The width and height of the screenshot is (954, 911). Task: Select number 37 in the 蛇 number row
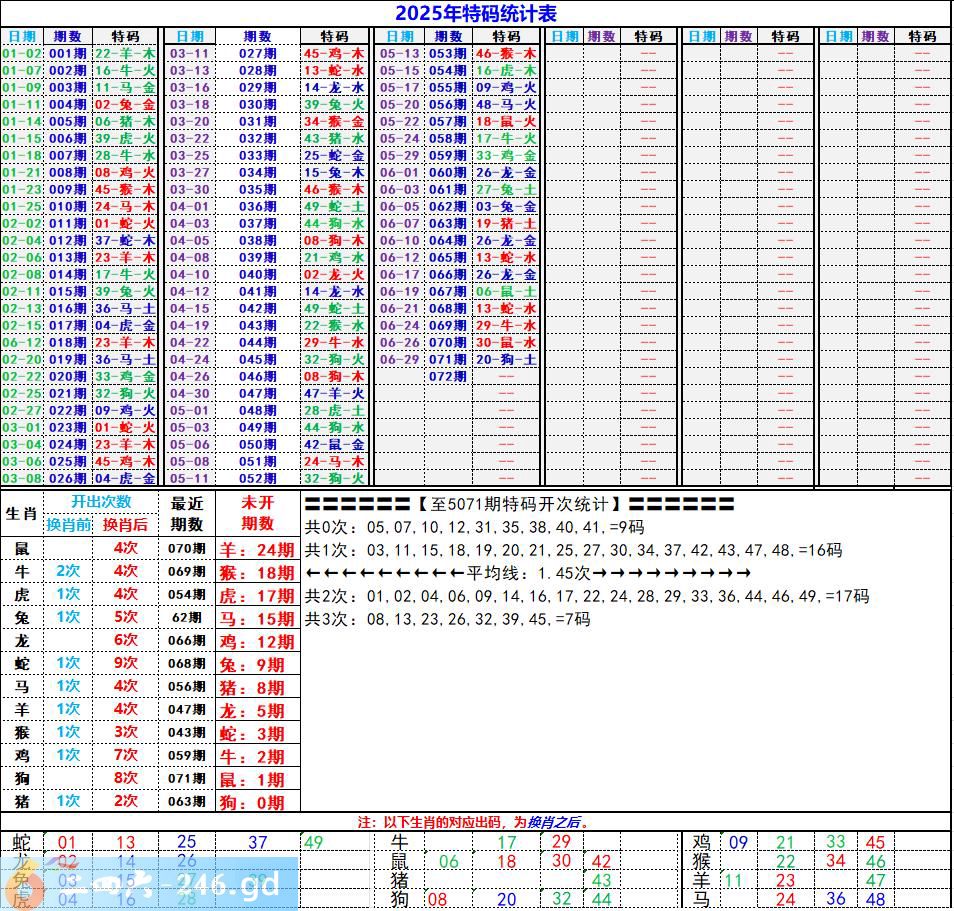258,842
